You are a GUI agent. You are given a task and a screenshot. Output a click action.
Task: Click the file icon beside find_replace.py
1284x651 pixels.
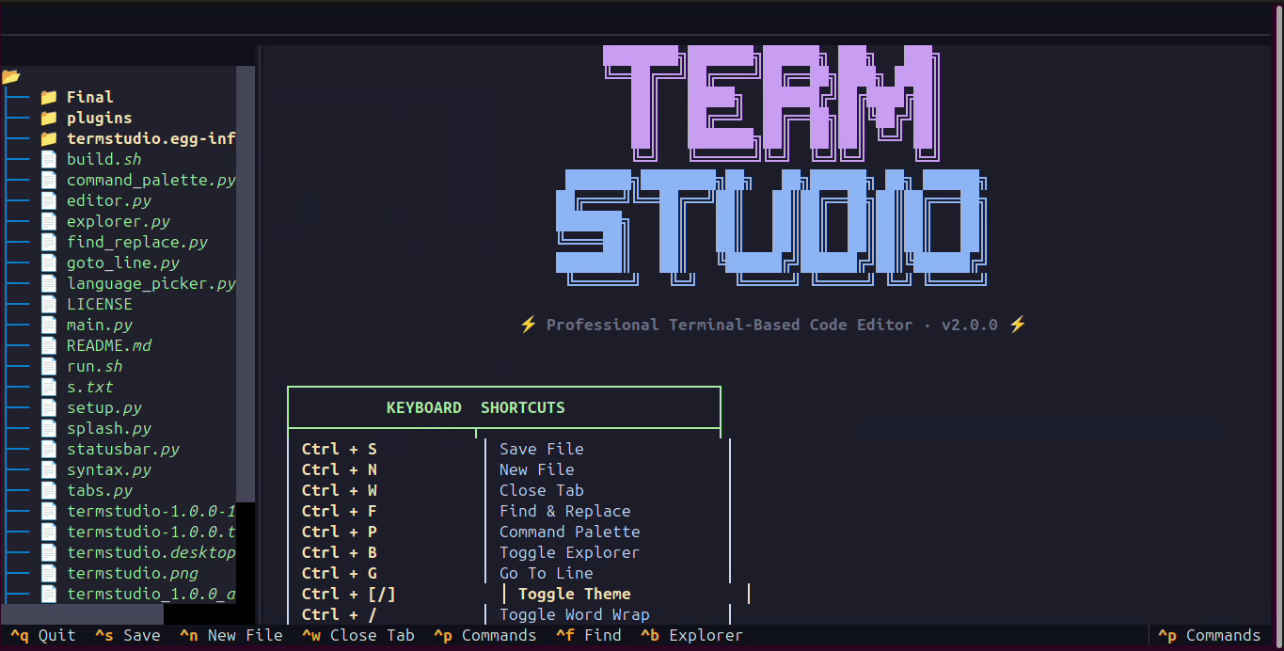coord(48,242)
